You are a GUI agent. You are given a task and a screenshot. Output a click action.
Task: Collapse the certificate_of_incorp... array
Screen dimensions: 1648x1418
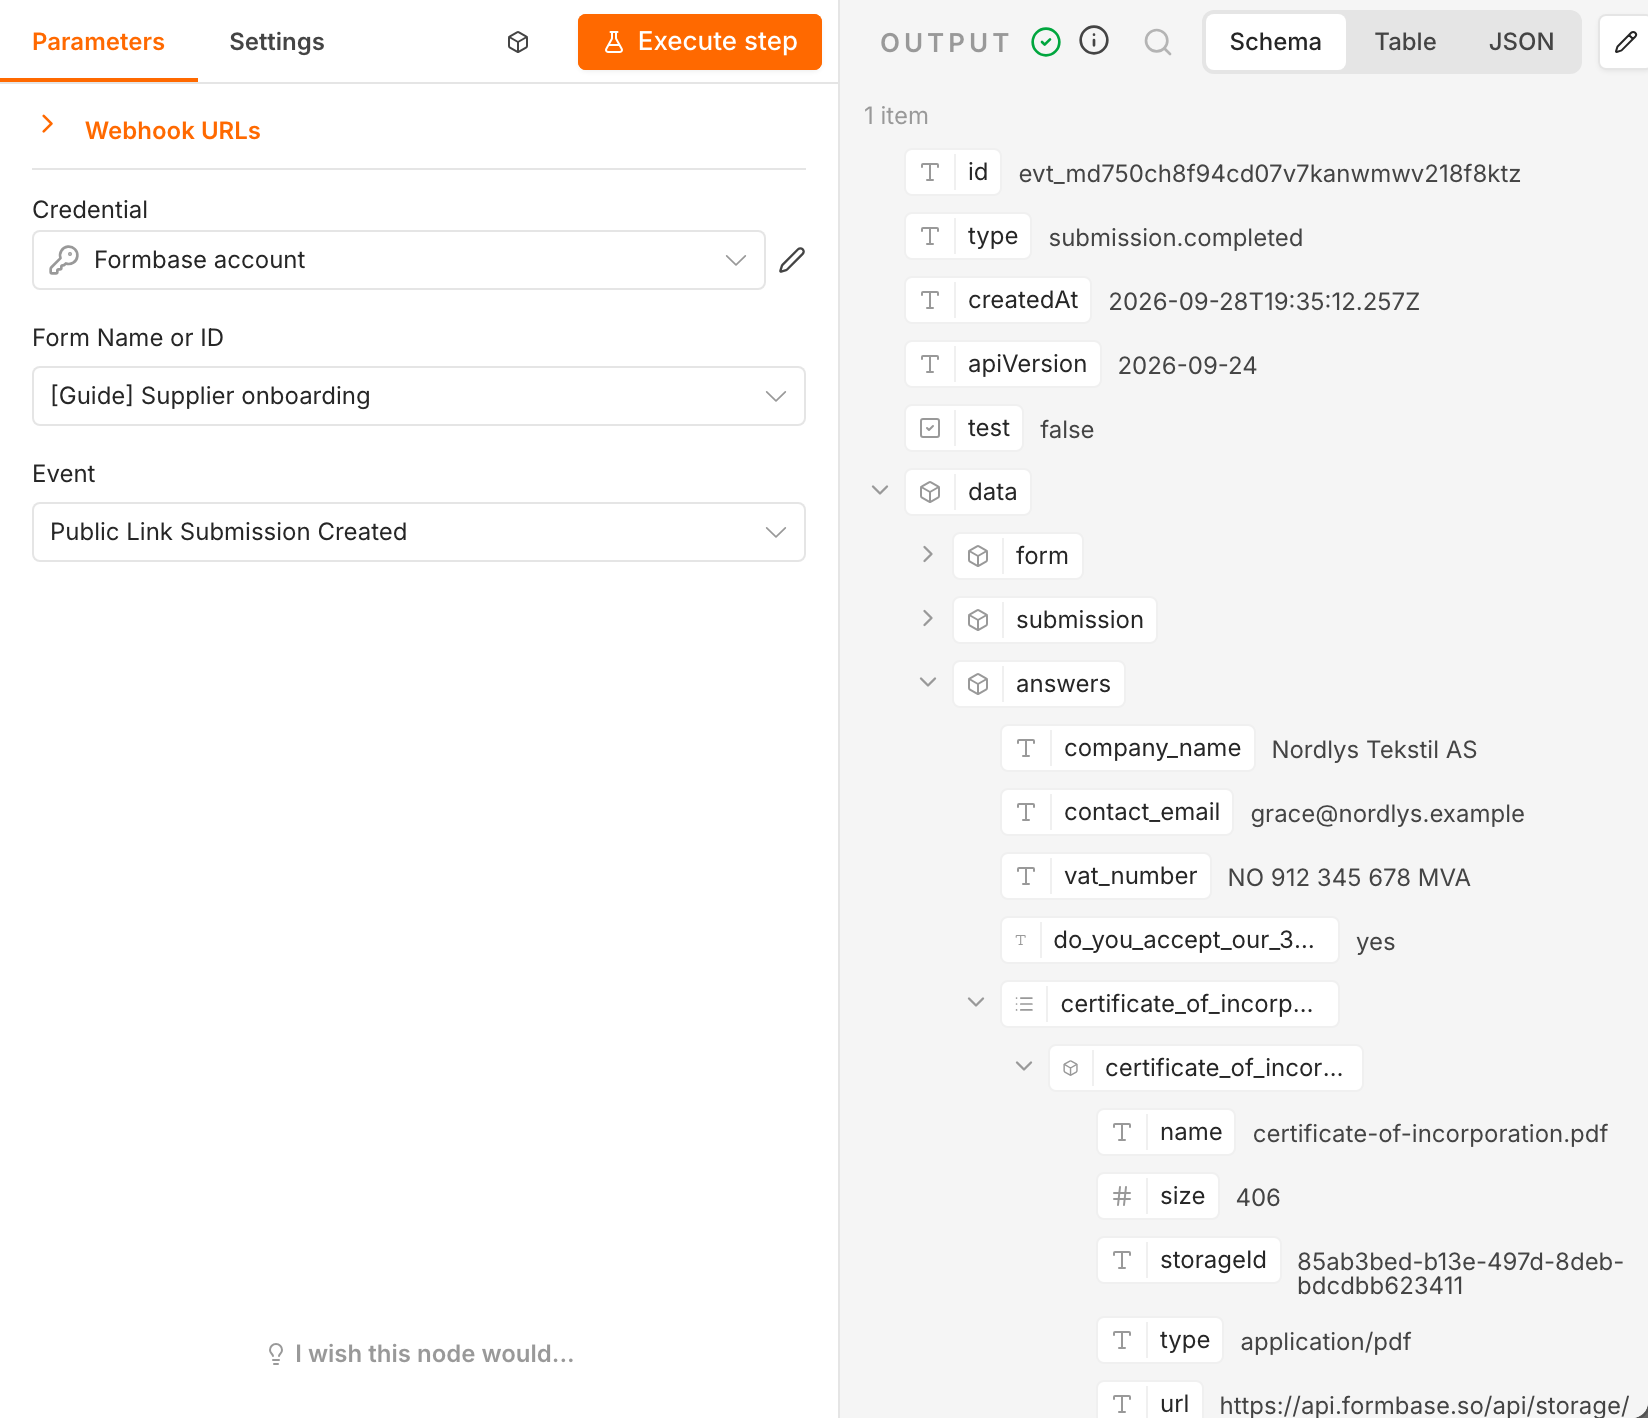(976, 1002)
